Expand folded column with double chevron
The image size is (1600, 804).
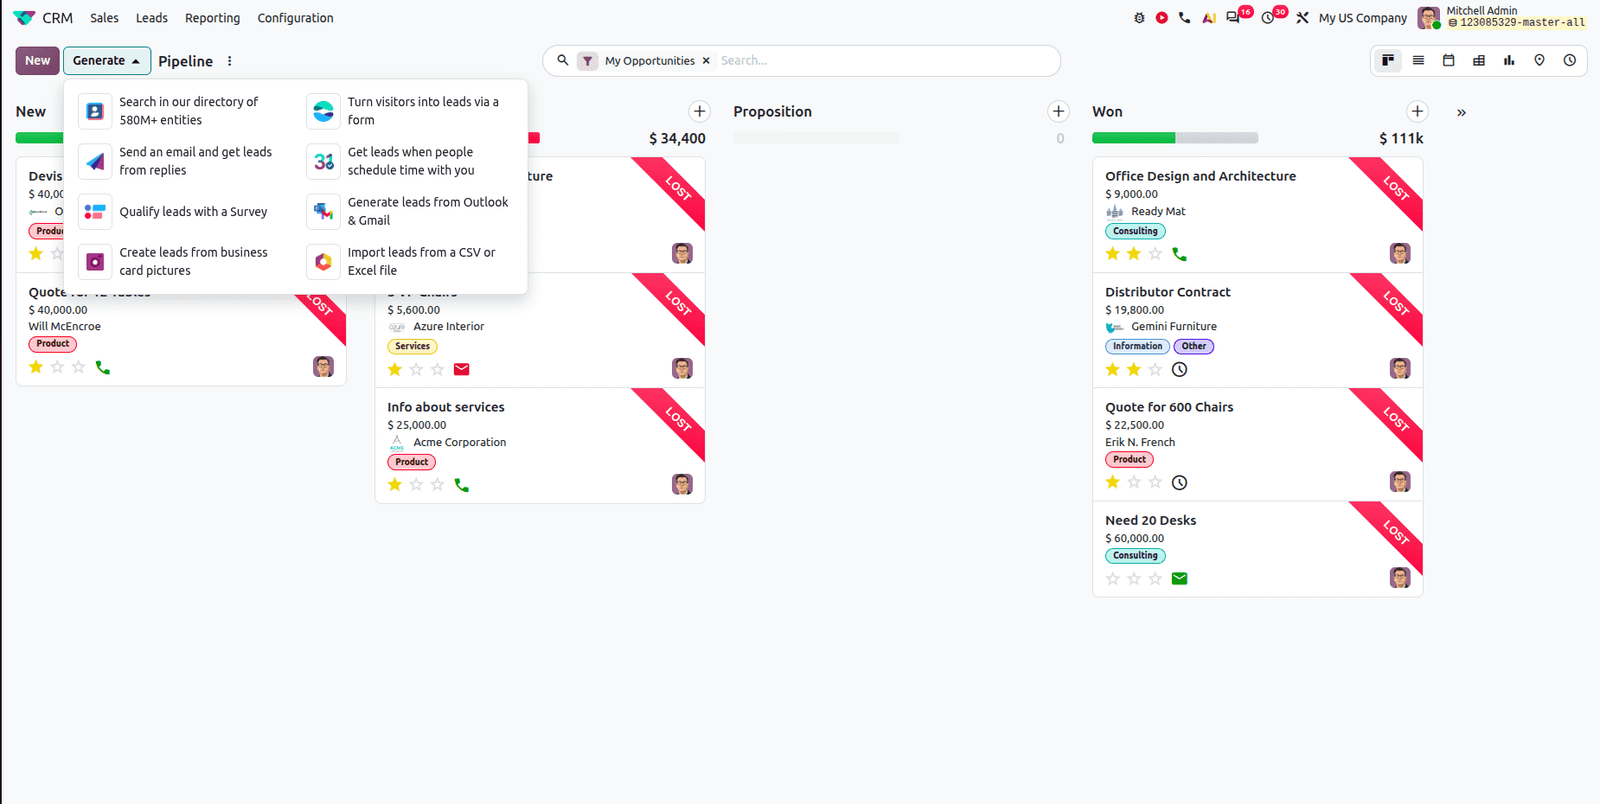click(1461, 112)
